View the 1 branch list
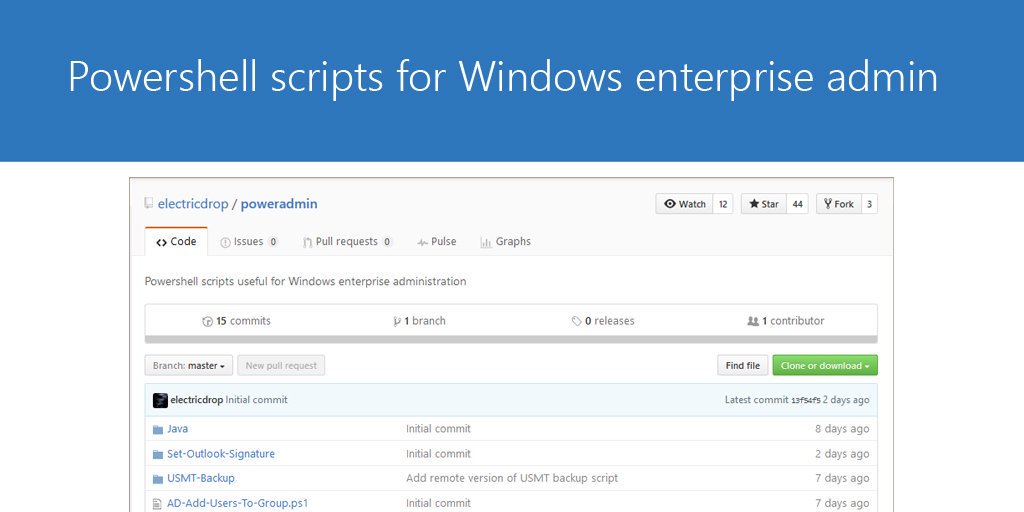 [419, 321]
